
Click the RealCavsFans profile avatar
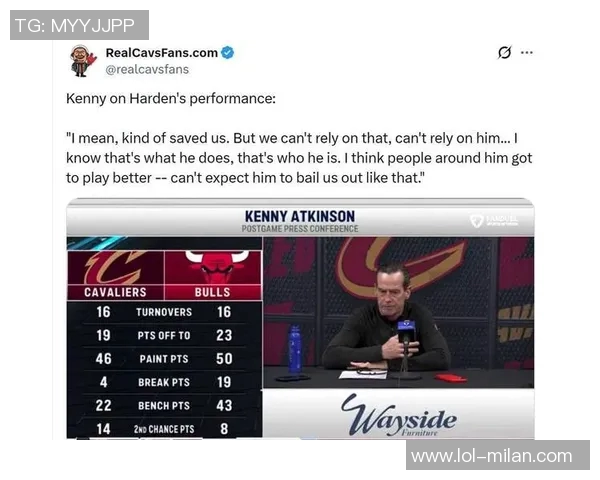[82, 60]
